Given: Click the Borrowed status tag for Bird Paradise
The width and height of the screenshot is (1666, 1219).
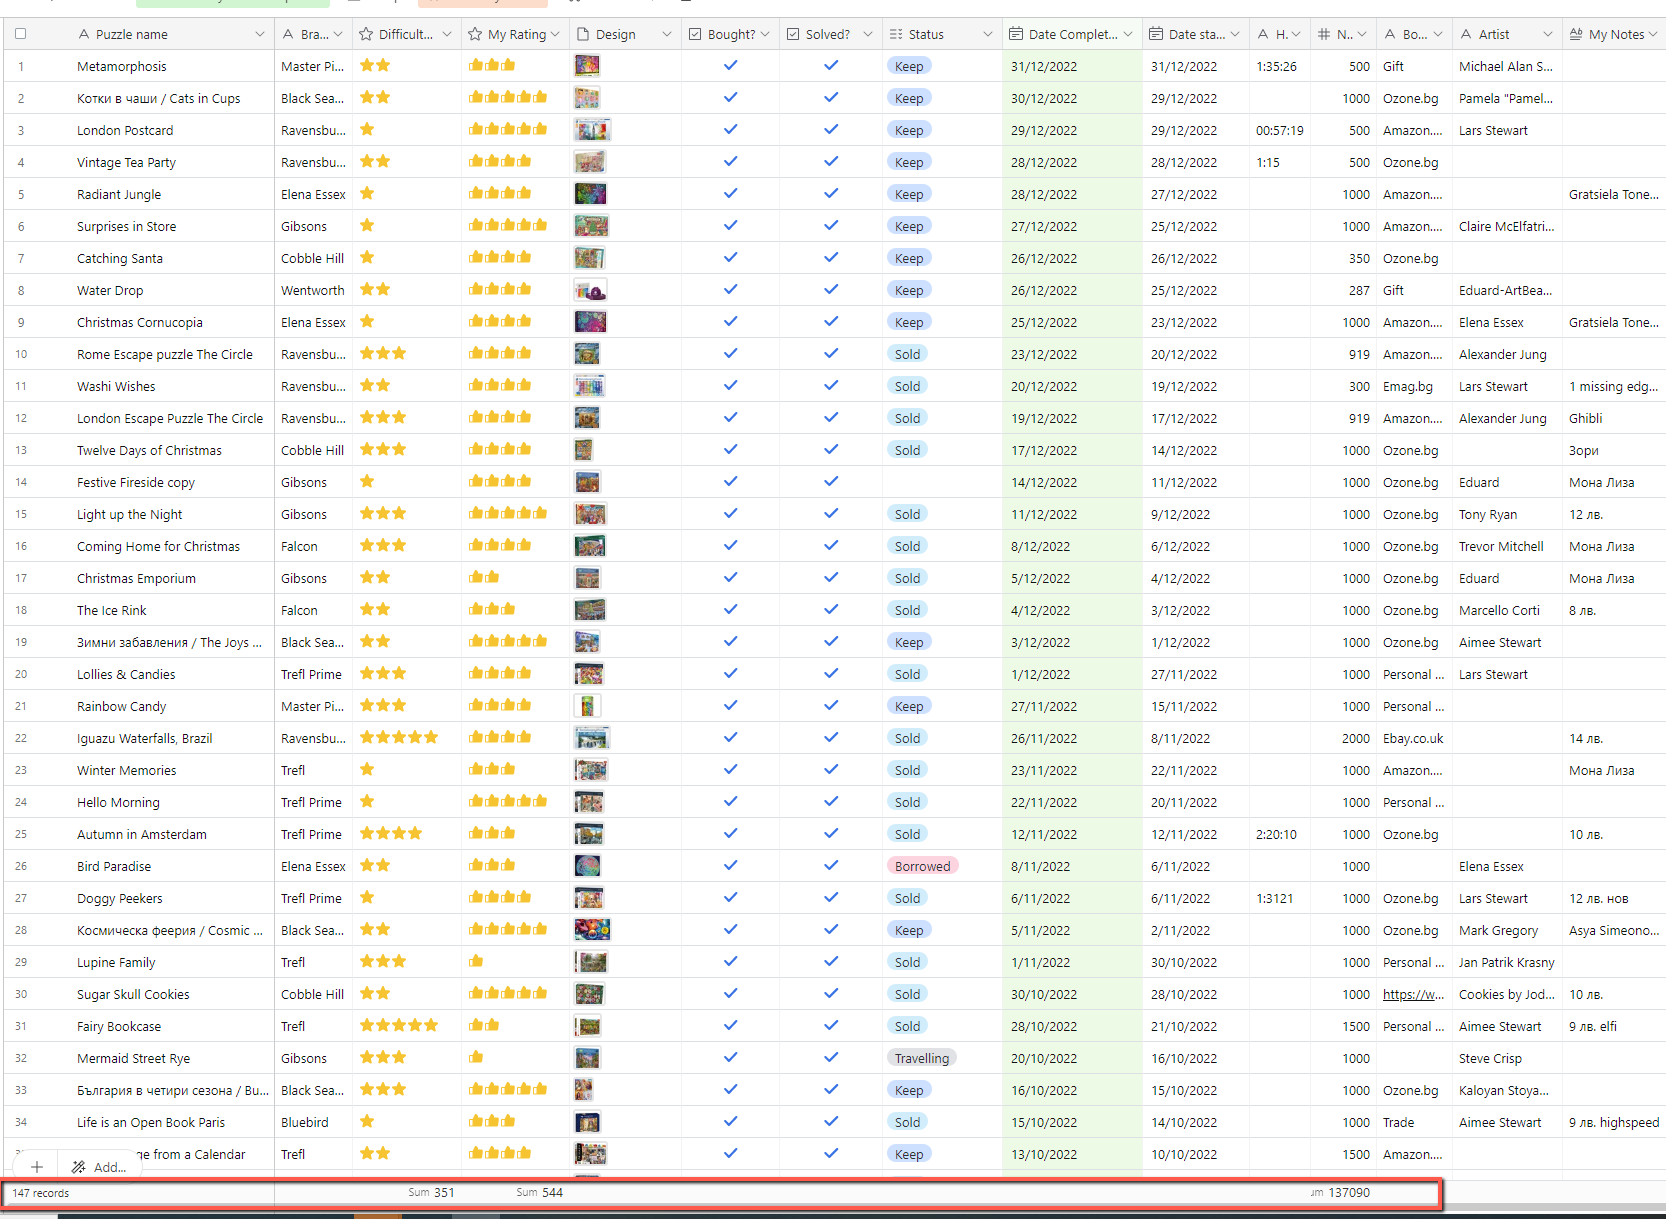Looking at the screenshot, I should (x=922, y=866).
